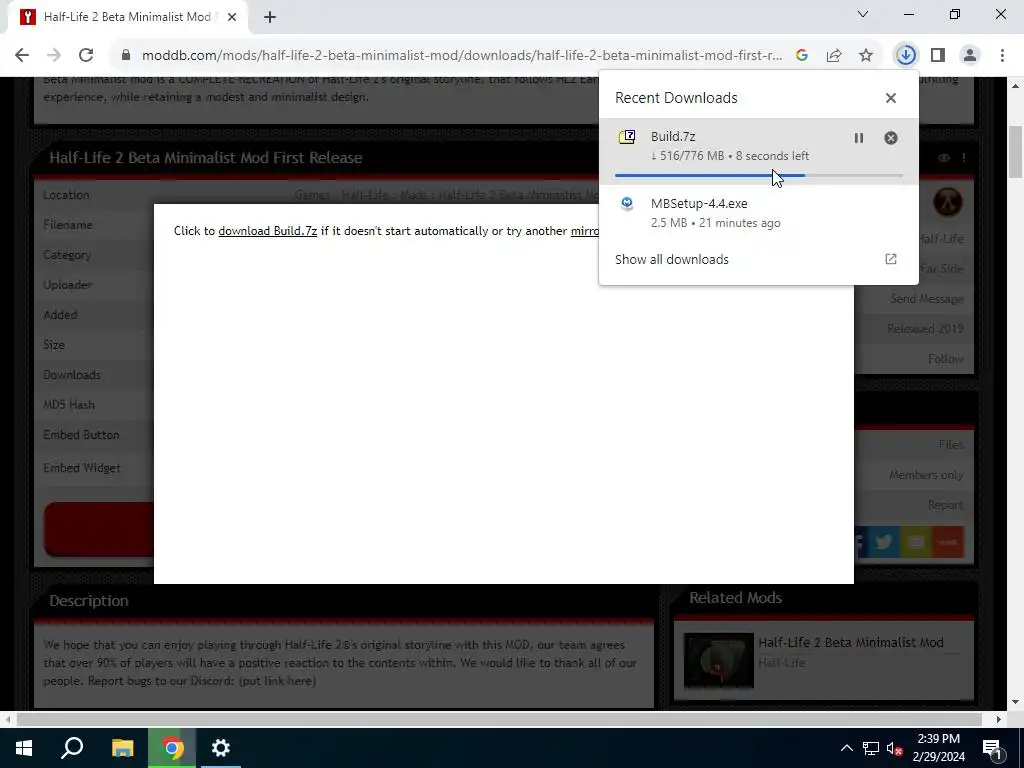
Task: Click external link icon beside Show all downloads
Action: [x=891, y=259]
